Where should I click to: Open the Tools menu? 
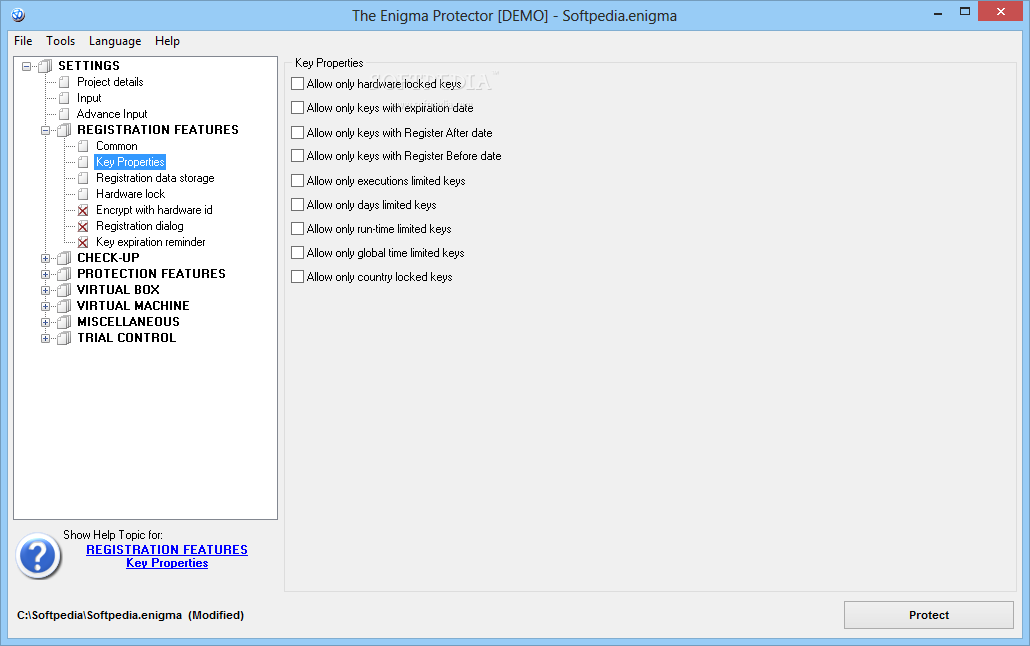tap(60, 41)
